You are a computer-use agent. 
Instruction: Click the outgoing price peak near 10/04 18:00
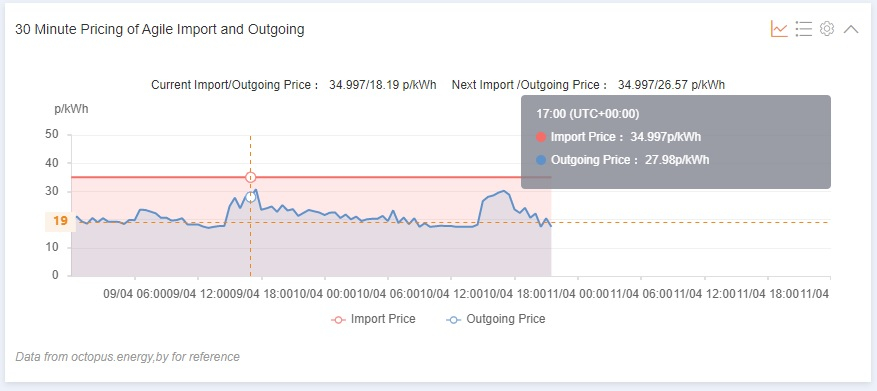[504, 191]
